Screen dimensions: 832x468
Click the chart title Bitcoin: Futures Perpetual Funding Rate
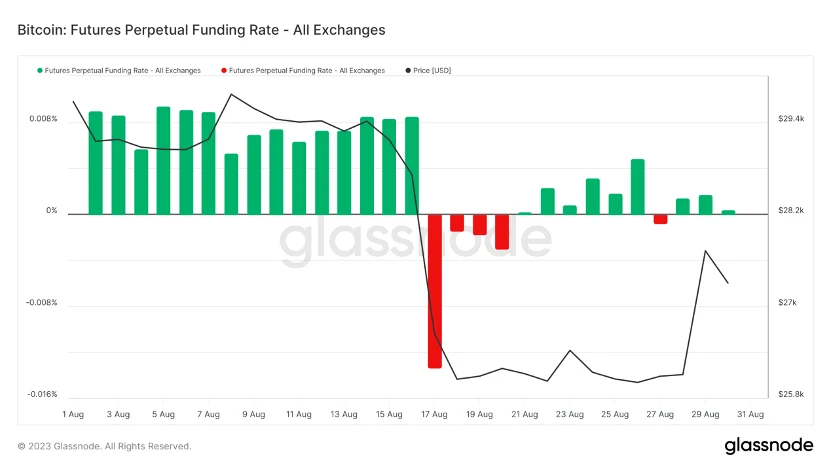[x=201, y=31]
